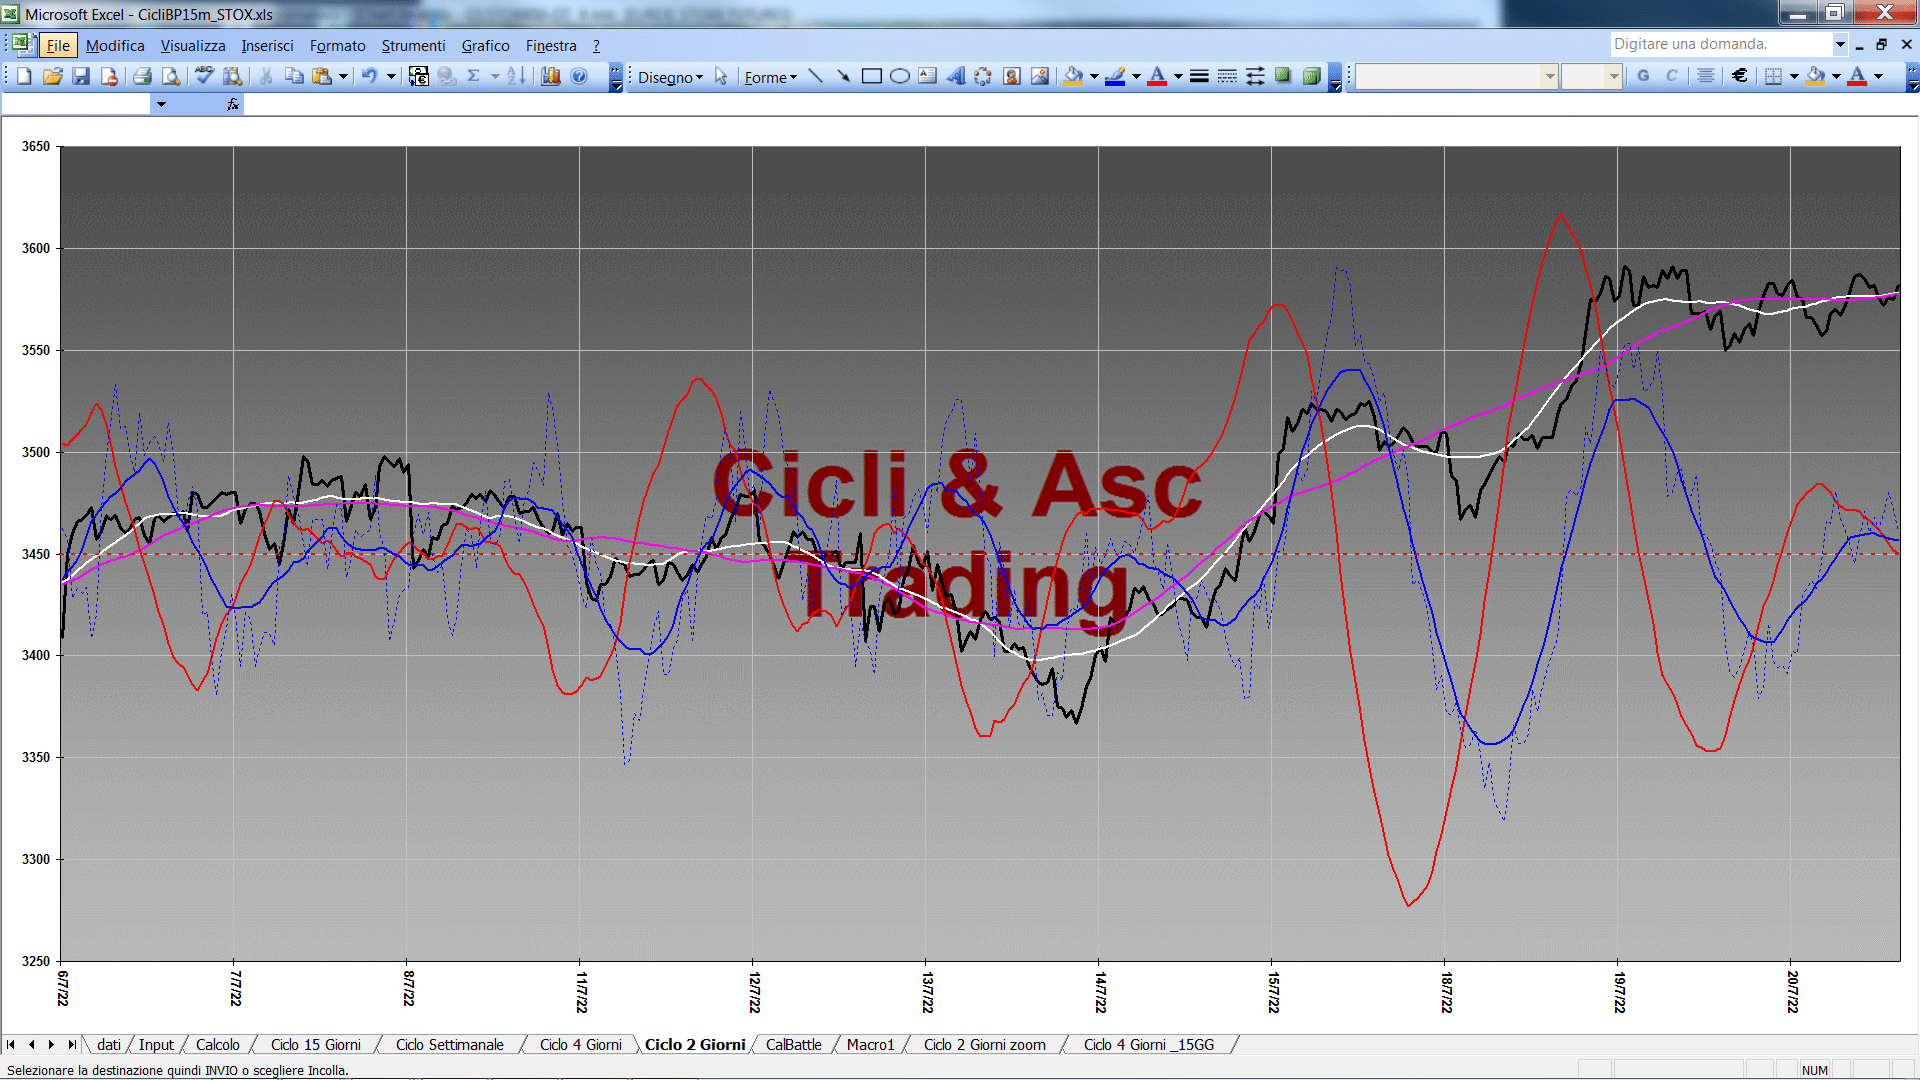
Task: Open the Inserisci menu
Action: [x=267, y=45]
